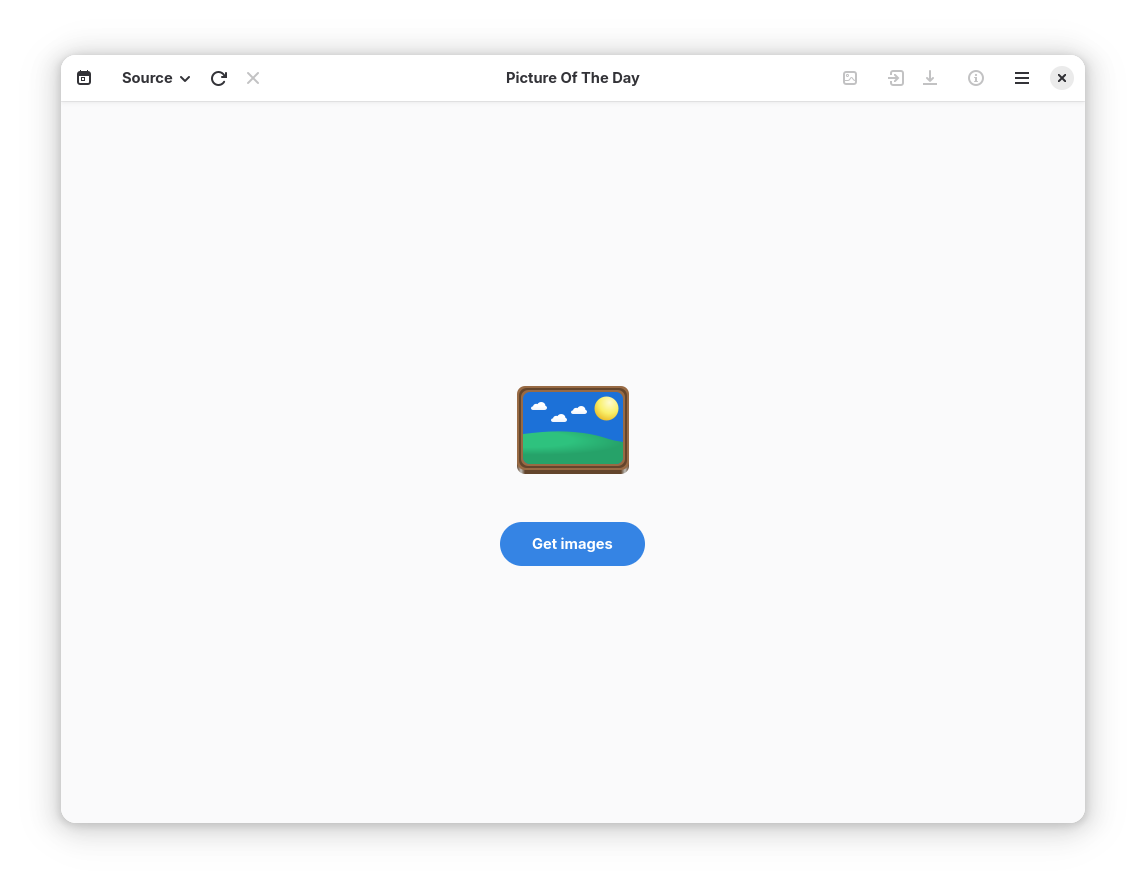This screenshot has width=1146, height=890.
Task: Close the Picture Of The Day window
Action: pos(1062,78)
